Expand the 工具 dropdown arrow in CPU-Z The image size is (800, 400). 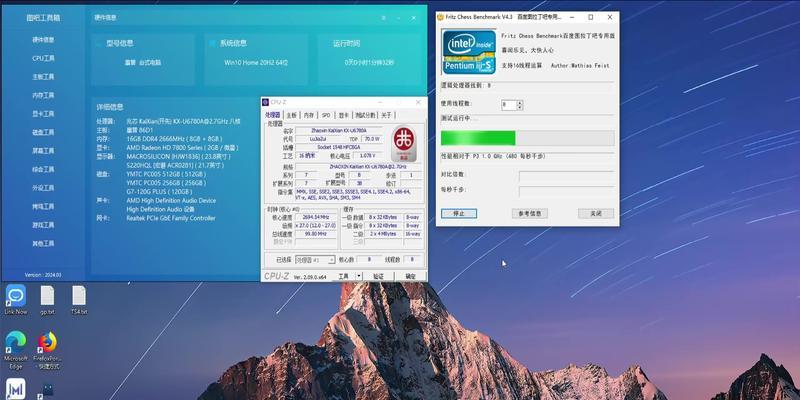359,276
